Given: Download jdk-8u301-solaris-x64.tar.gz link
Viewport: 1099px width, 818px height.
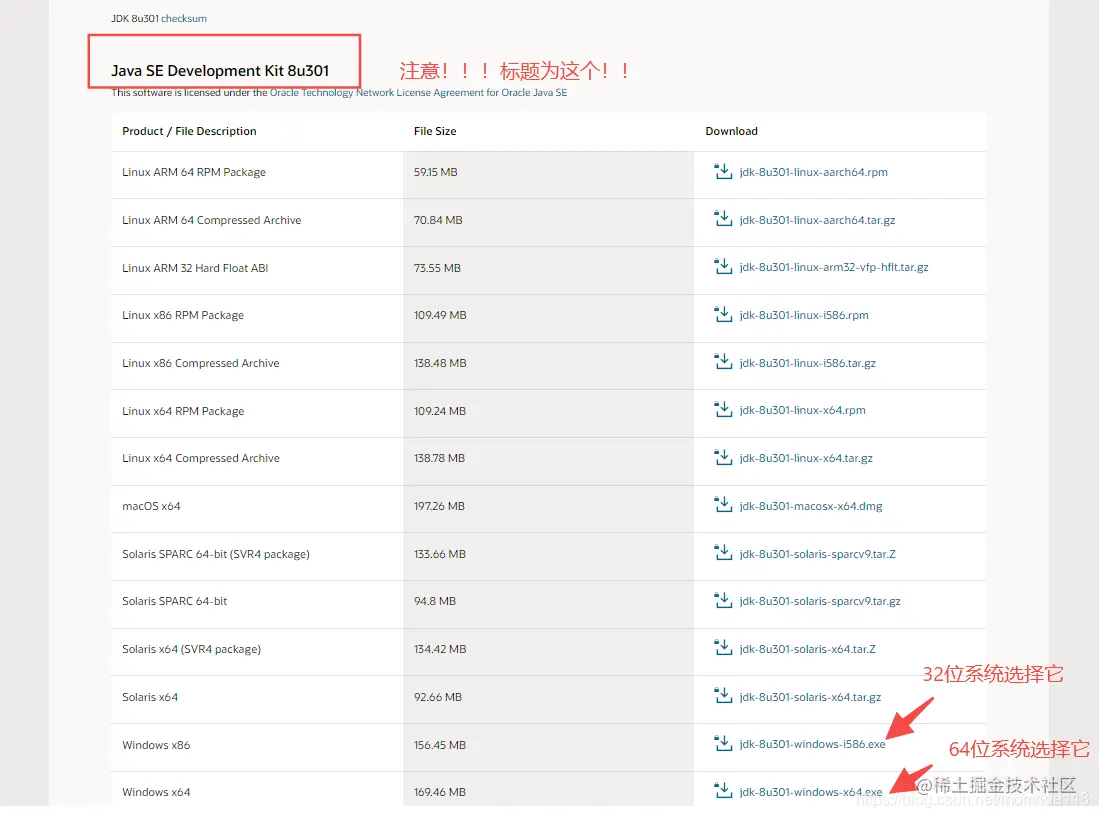Looking at the screenshot, I should click(x=810, y=697).
